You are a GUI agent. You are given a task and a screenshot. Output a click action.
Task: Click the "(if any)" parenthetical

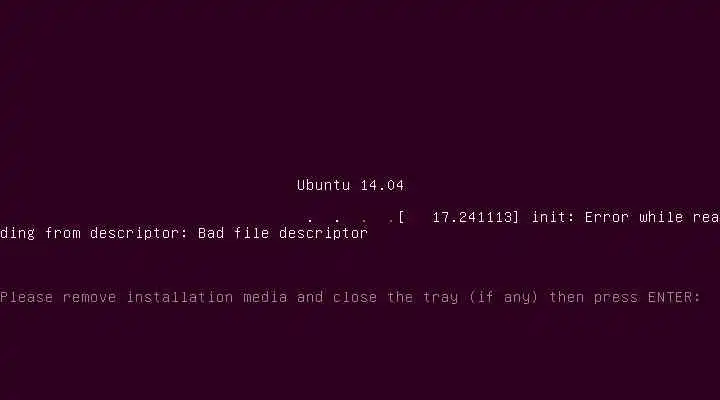[x=503, y=298]
